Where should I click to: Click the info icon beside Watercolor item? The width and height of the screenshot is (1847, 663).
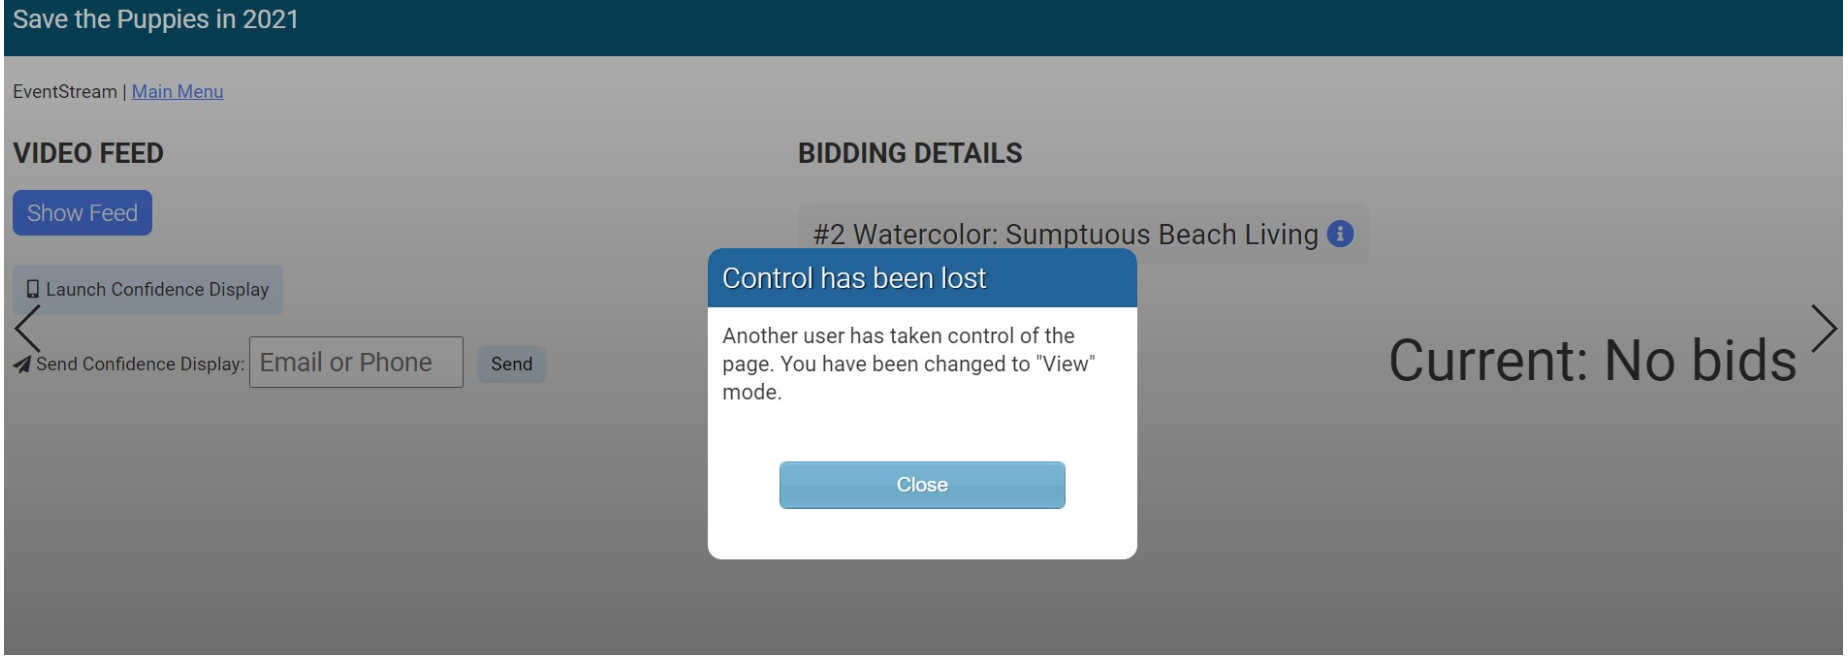tap(1339, 234)
